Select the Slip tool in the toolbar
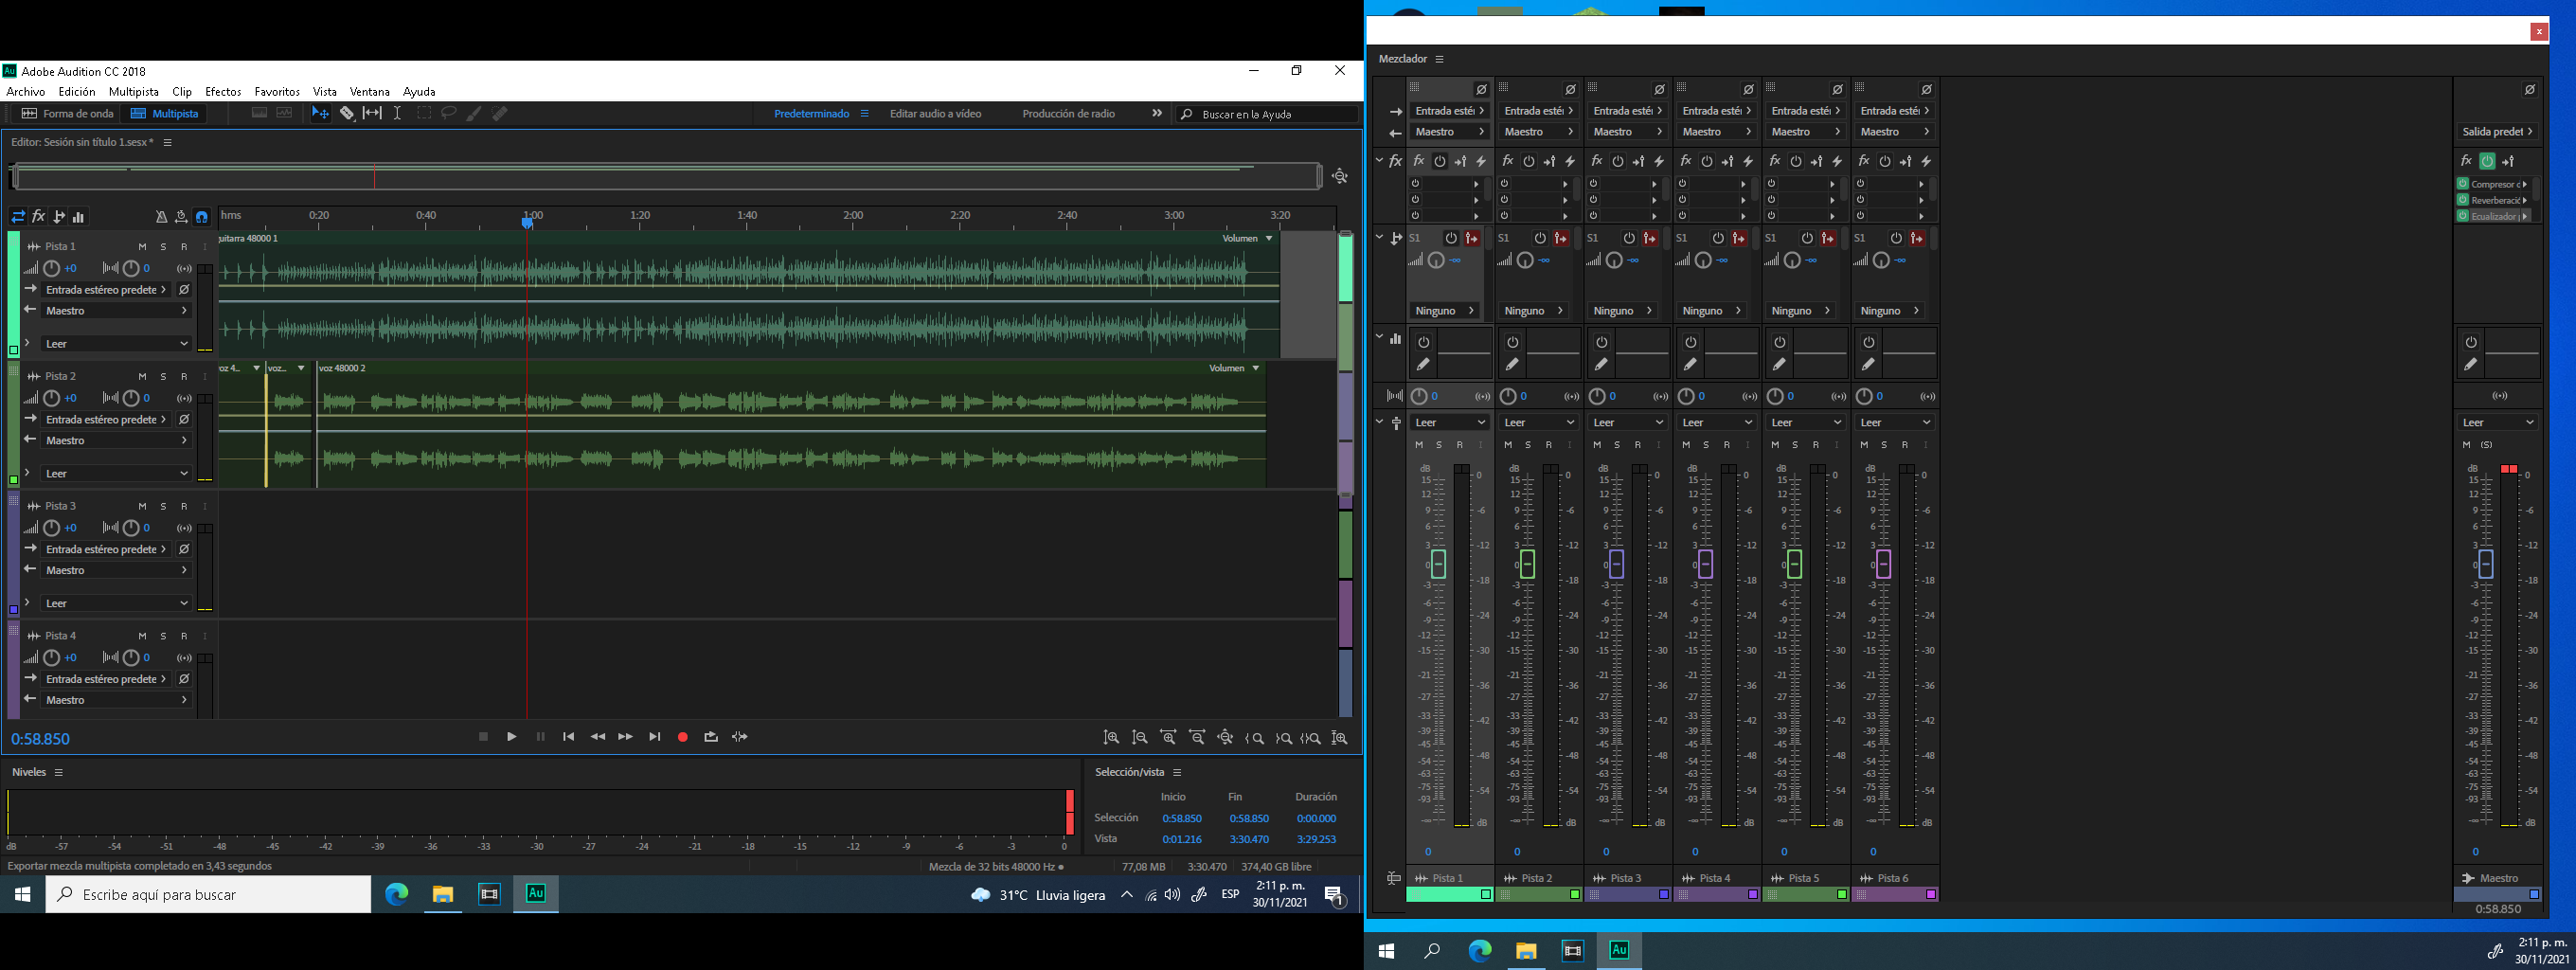This screenshot has width=2576, height=970. (372, 114)
